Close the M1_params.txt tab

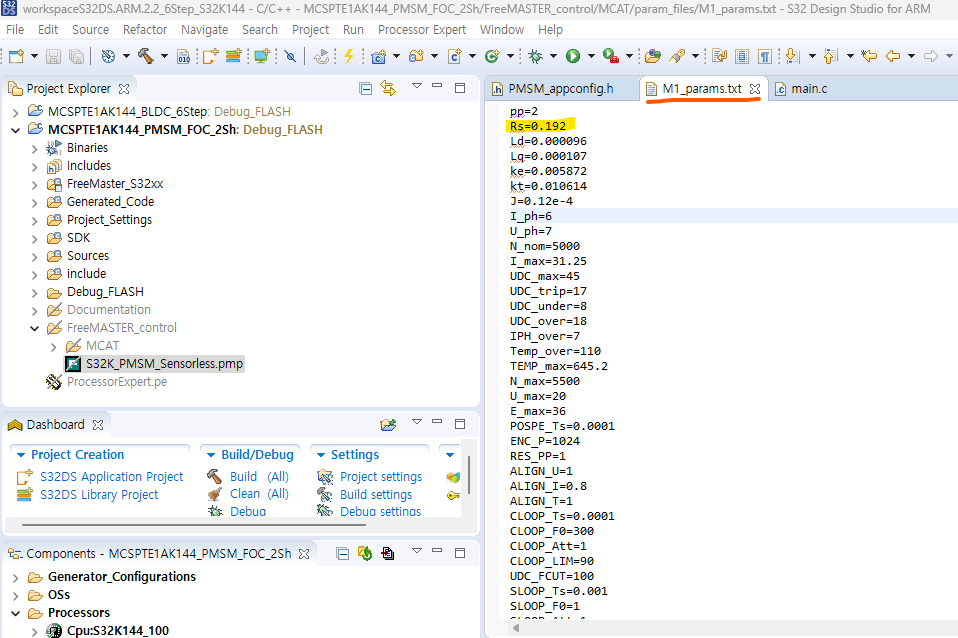point(755,89)
